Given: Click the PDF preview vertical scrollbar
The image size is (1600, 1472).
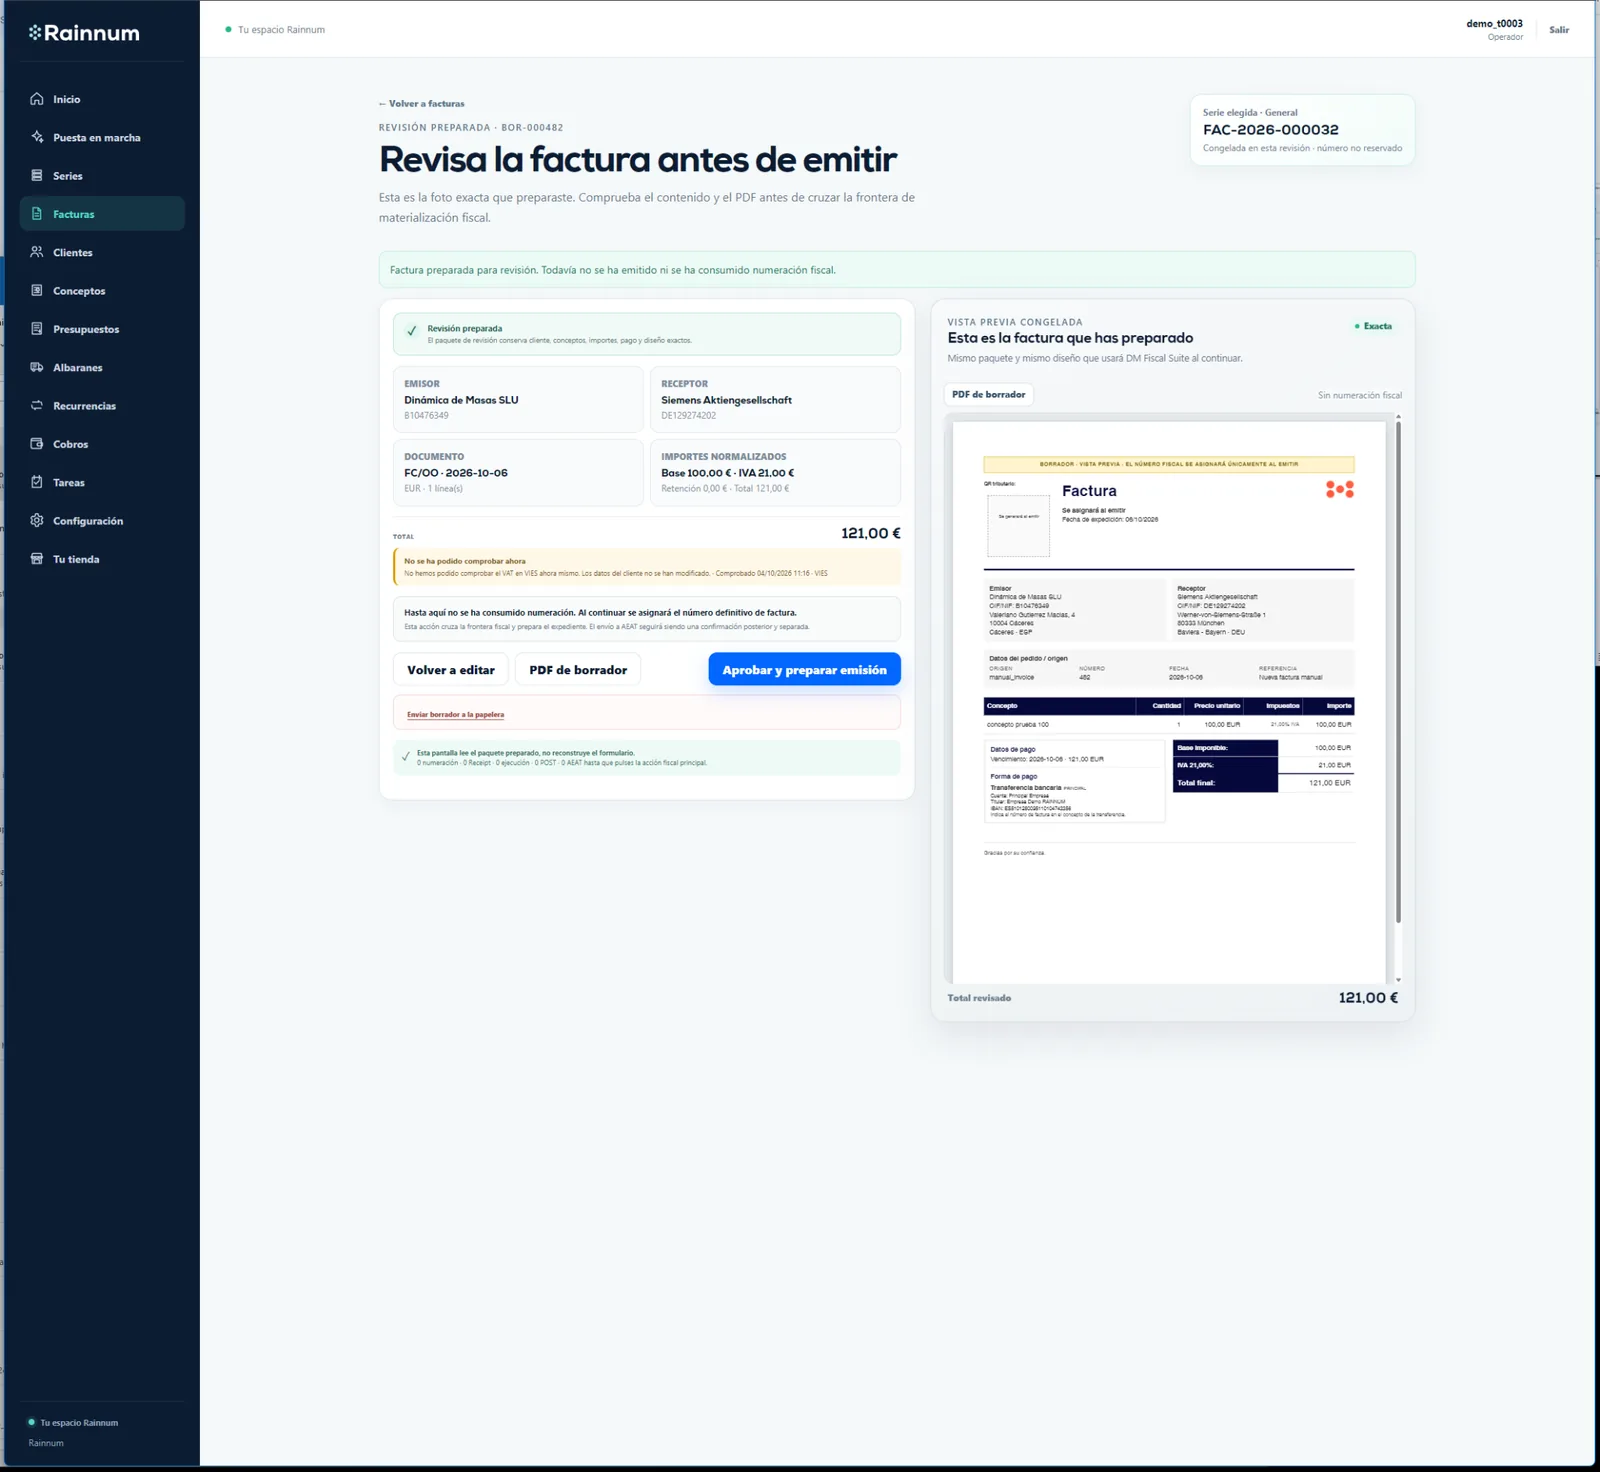Looking at the screenshot, I should tap(1398, 672).
